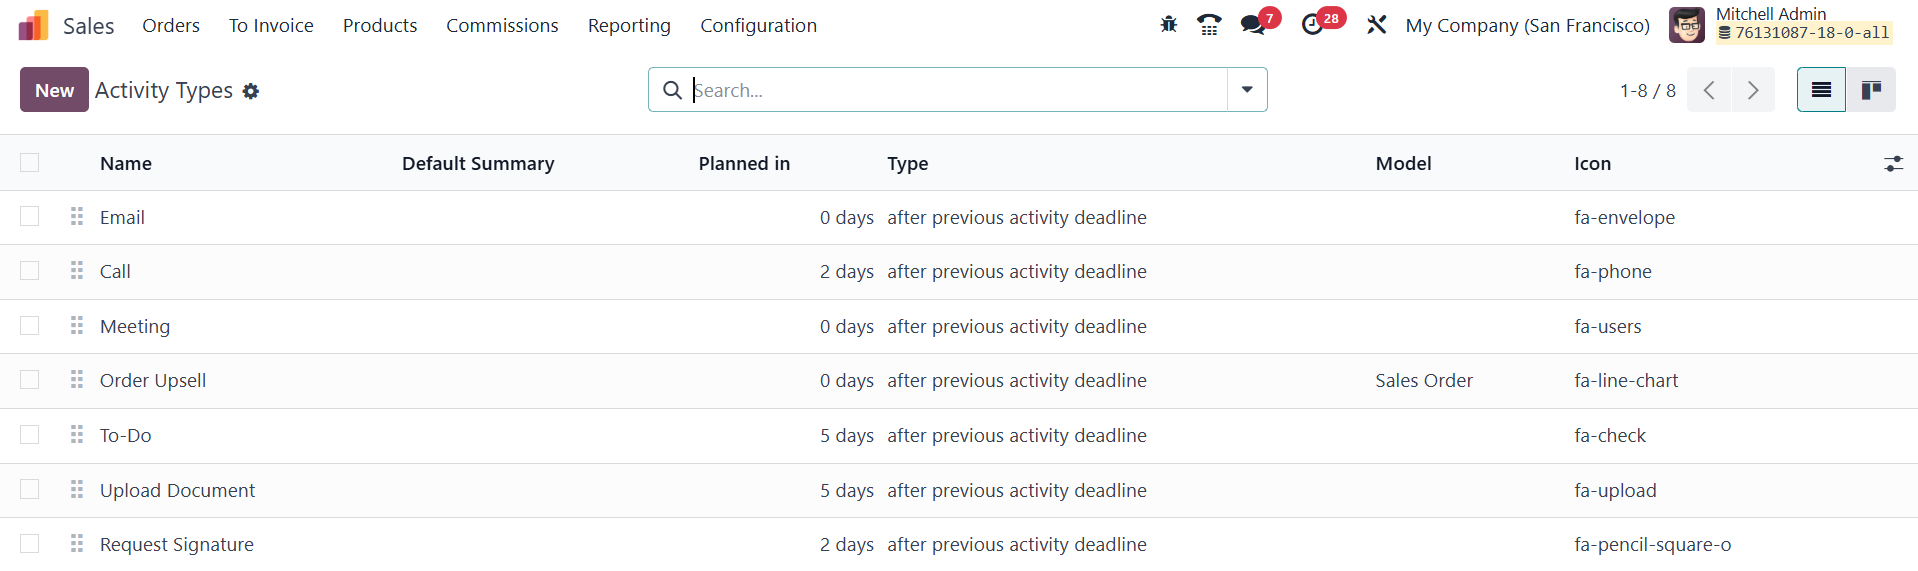Check the Order Upsell row checkbox
The height and width of the screenshot is (571, 1918).
[30, 380]
